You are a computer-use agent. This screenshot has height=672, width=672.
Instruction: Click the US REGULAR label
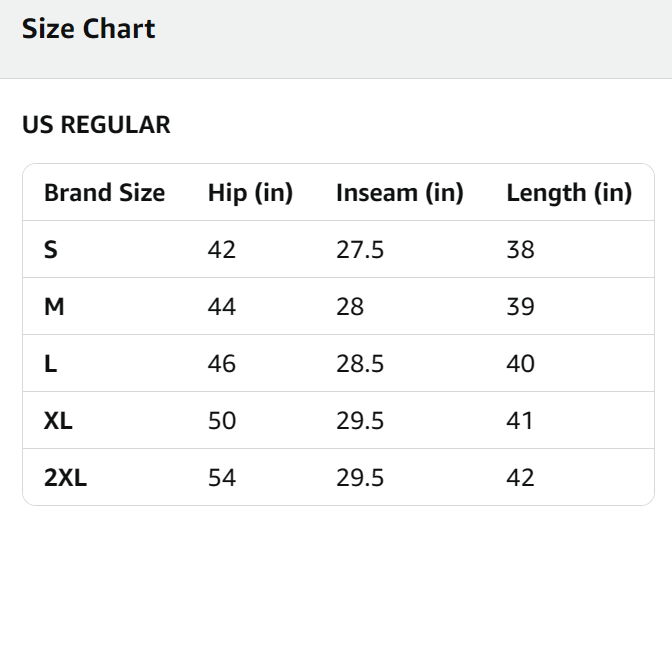pyautogui.click(x=96, y=125)
